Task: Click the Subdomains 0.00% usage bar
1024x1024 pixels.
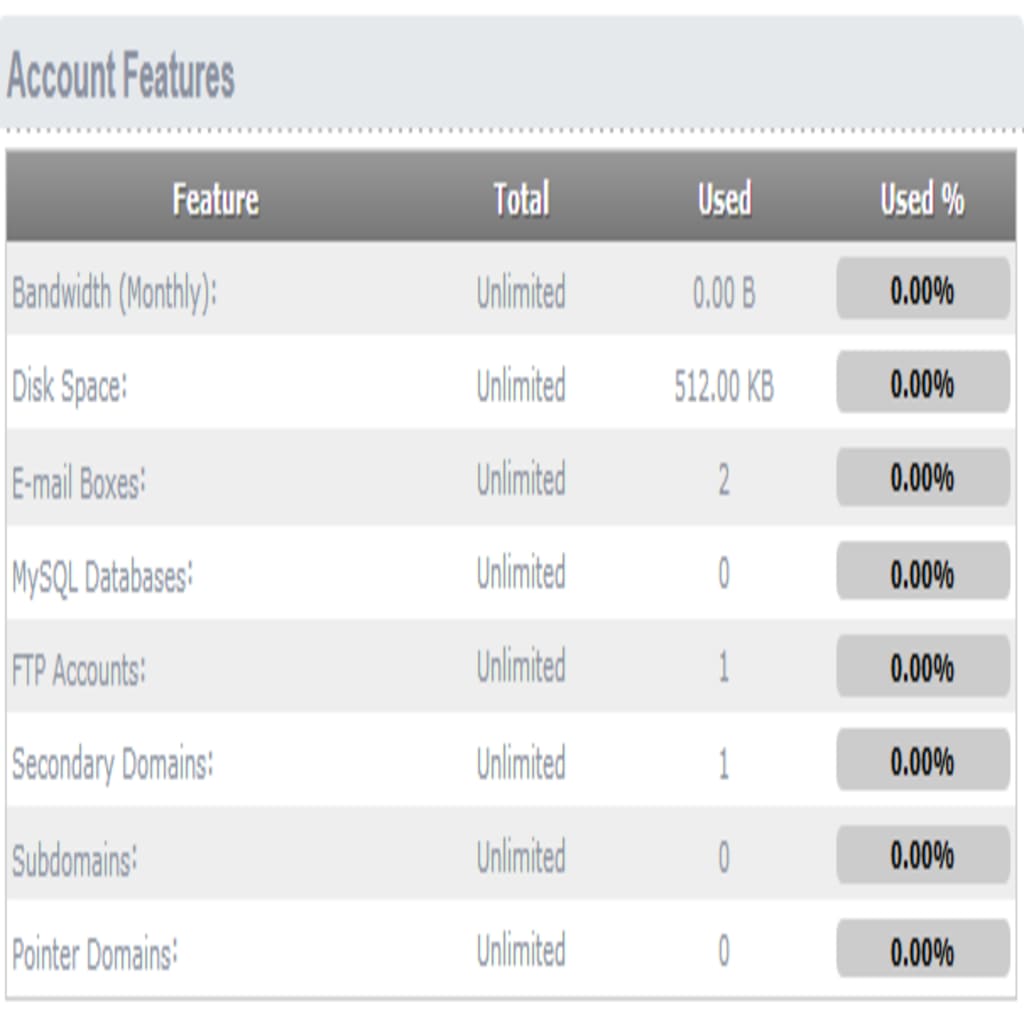Action: [x=923, y=854]
